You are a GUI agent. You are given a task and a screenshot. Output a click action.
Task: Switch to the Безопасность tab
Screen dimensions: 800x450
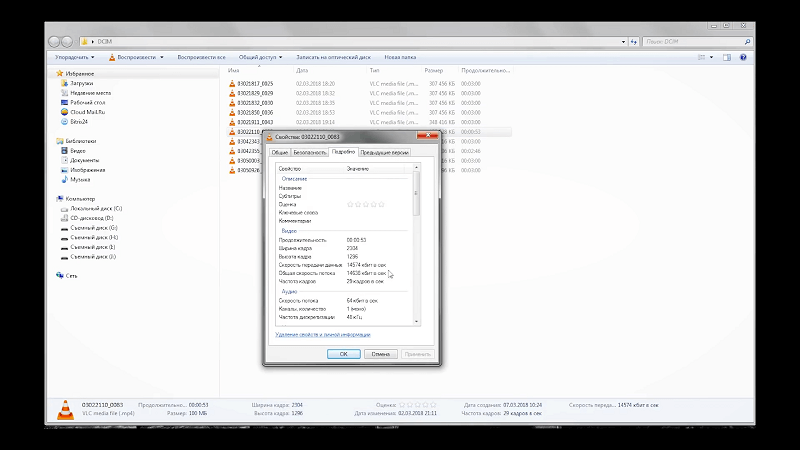[309, 152]
